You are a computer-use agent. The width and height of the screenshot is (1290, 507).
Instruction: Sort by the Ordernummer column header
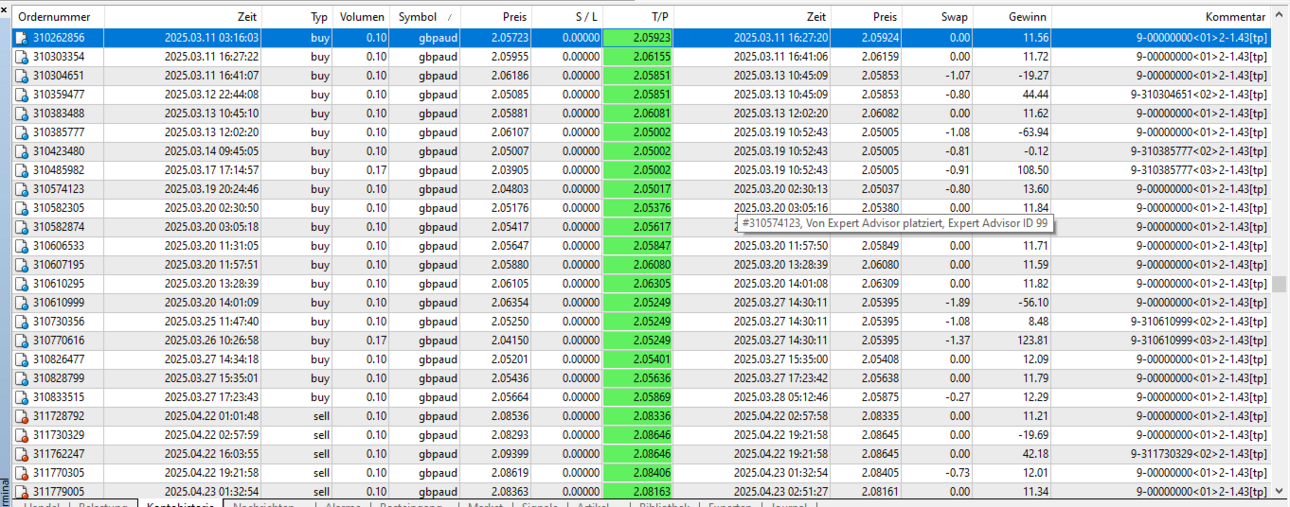(x=57, y=17)
